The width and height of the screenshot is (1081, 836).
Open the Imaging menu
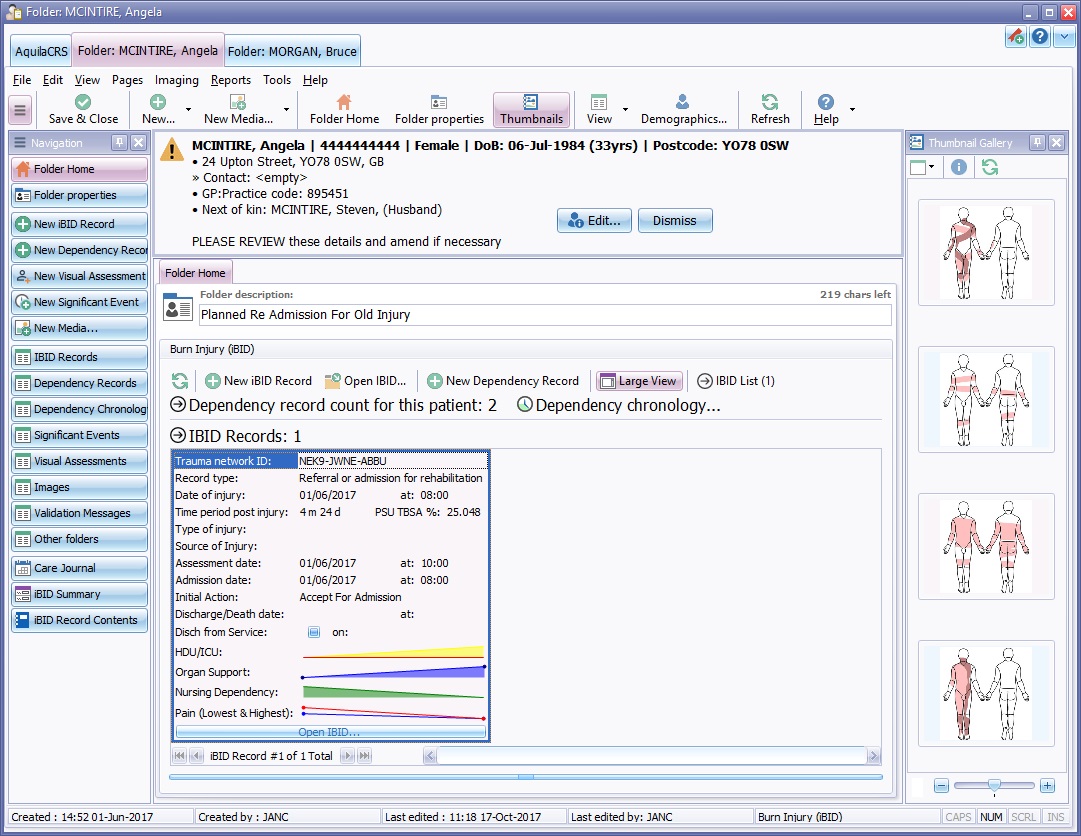(176, 80)
